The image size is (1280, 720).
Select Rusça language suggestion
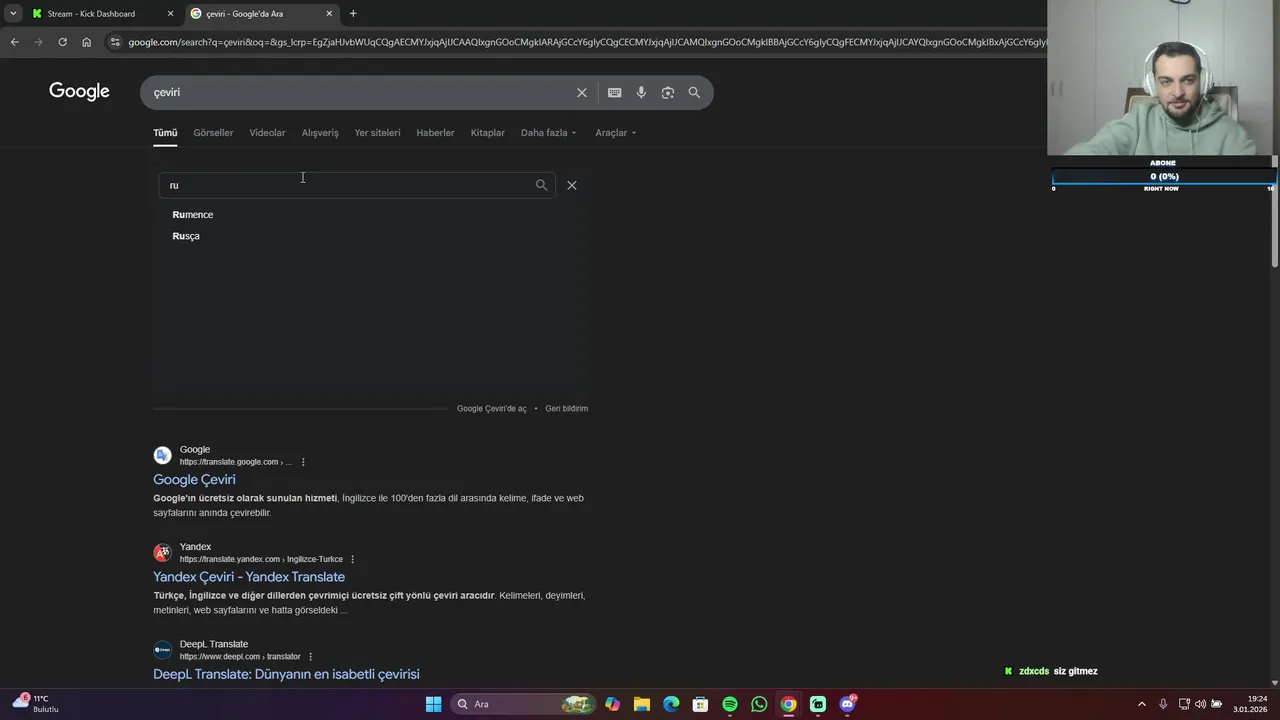[x=186, y=236]
